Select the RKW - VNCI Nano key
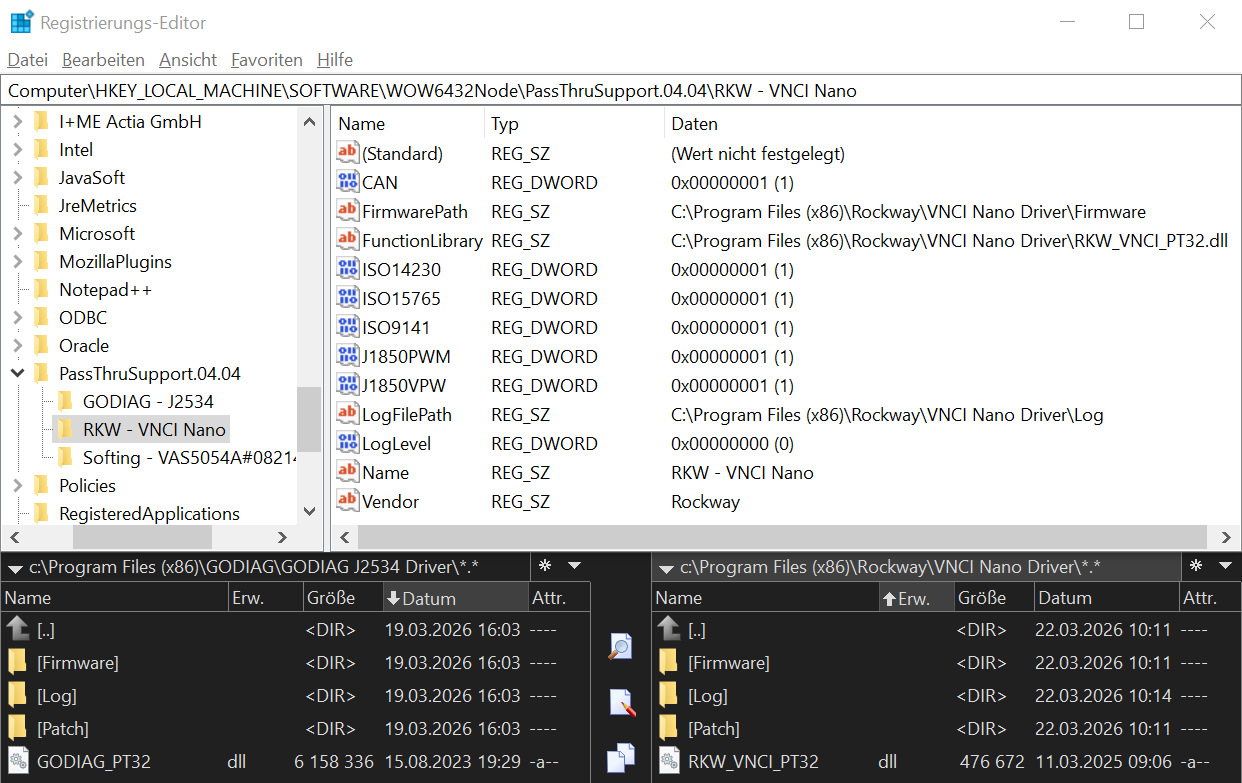Image resolution: width=1242 pixels, height=783 pixels. tap(154, 429)
